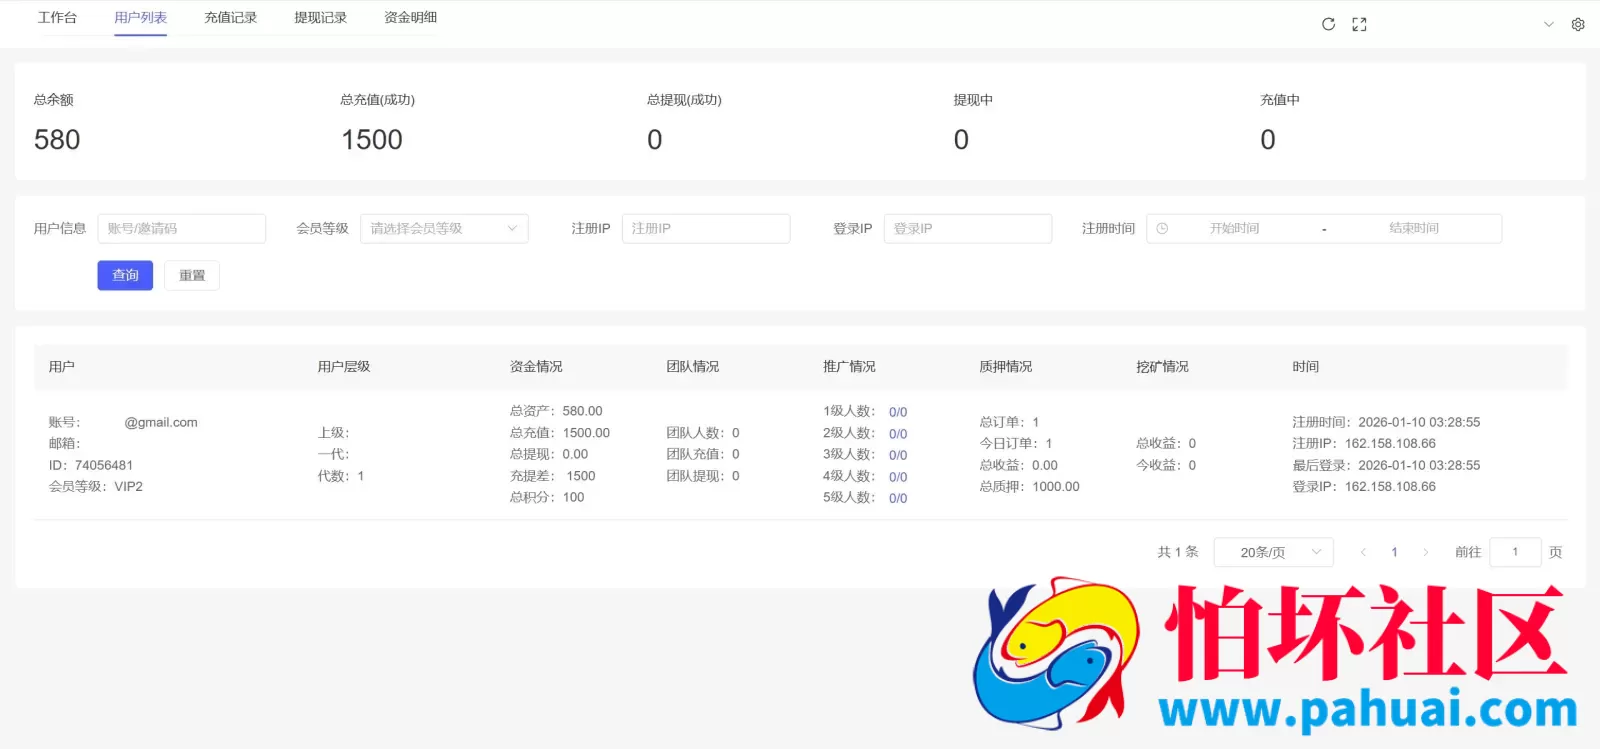
Task: Click the 时间 column header
Action: 1305,367
